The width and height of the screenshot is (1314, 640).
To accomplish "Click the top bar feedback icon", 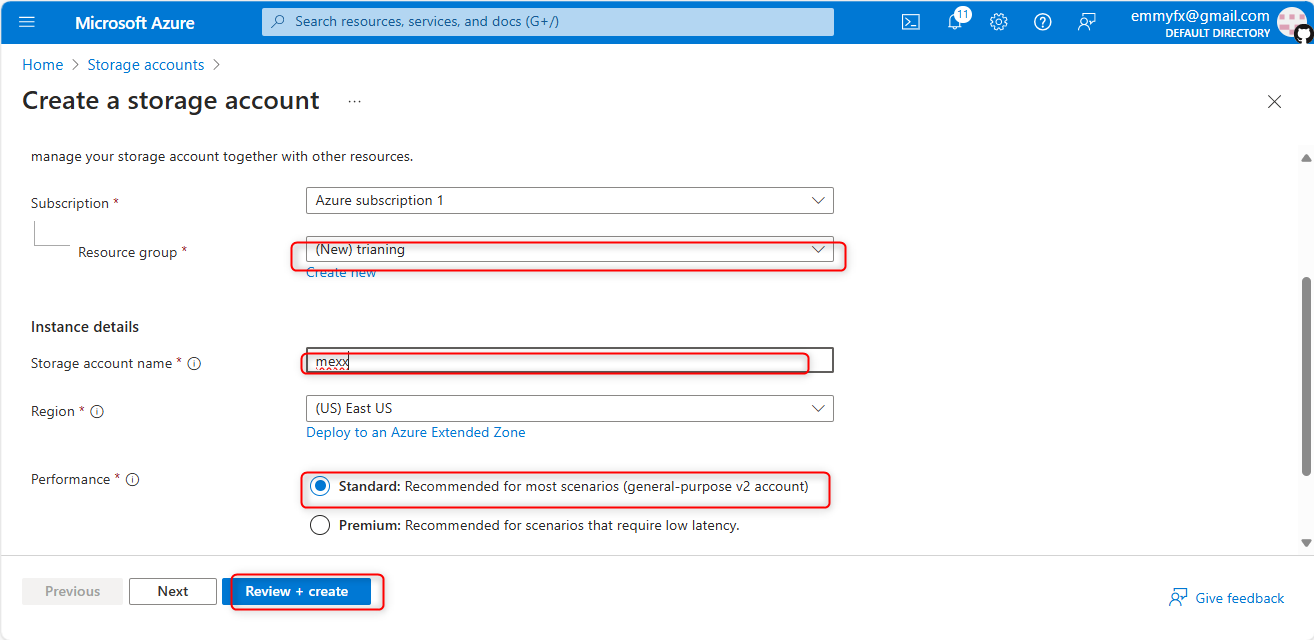I will pos(1086,22).
